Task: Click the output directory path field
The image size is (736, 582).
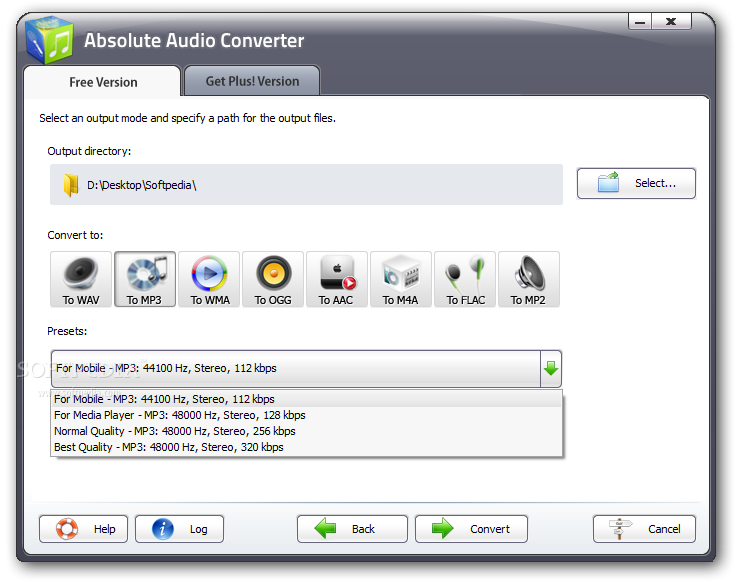Action: pos(306,184)
